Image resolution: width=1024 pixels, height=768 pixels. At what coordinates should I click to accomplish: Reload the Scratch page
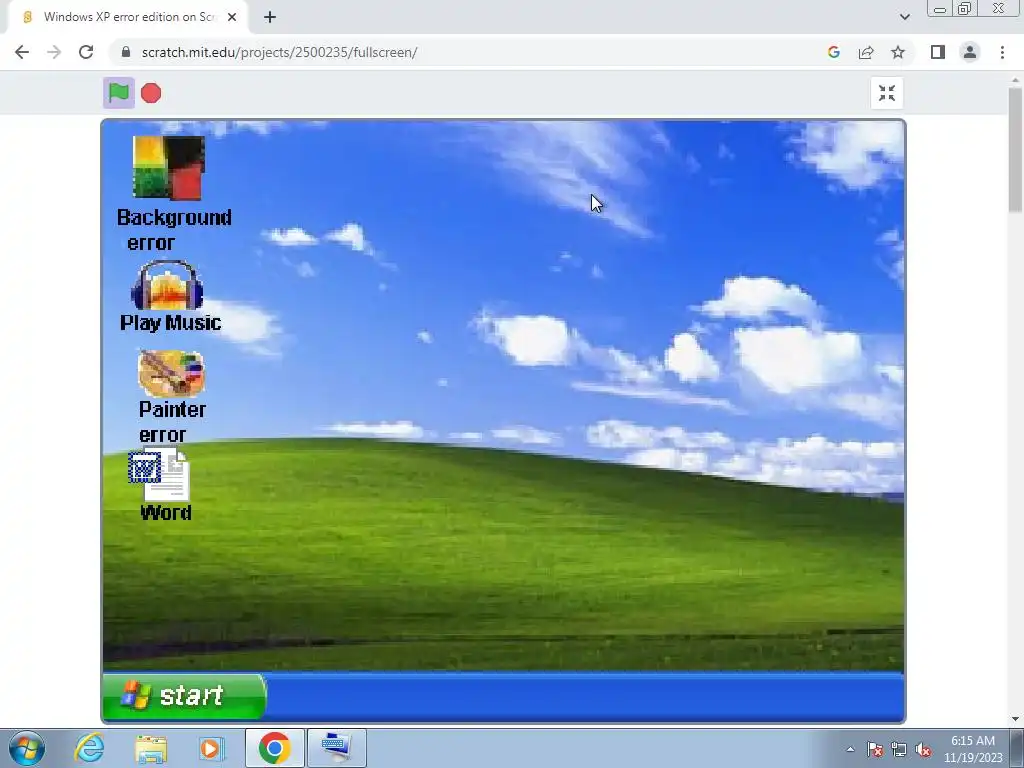click(x=86, y=52)
